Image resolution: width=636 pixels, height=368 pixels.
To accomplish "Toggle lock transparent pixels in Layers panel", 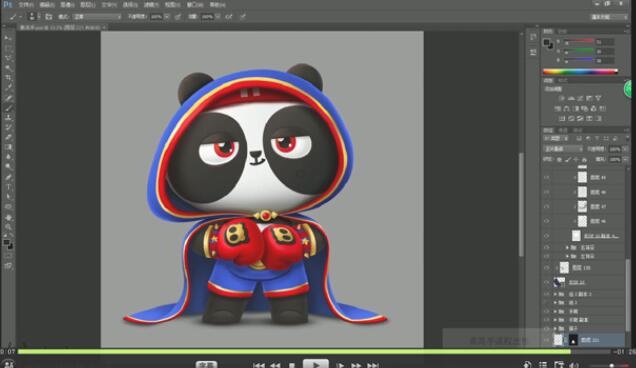I will point(559,160).
